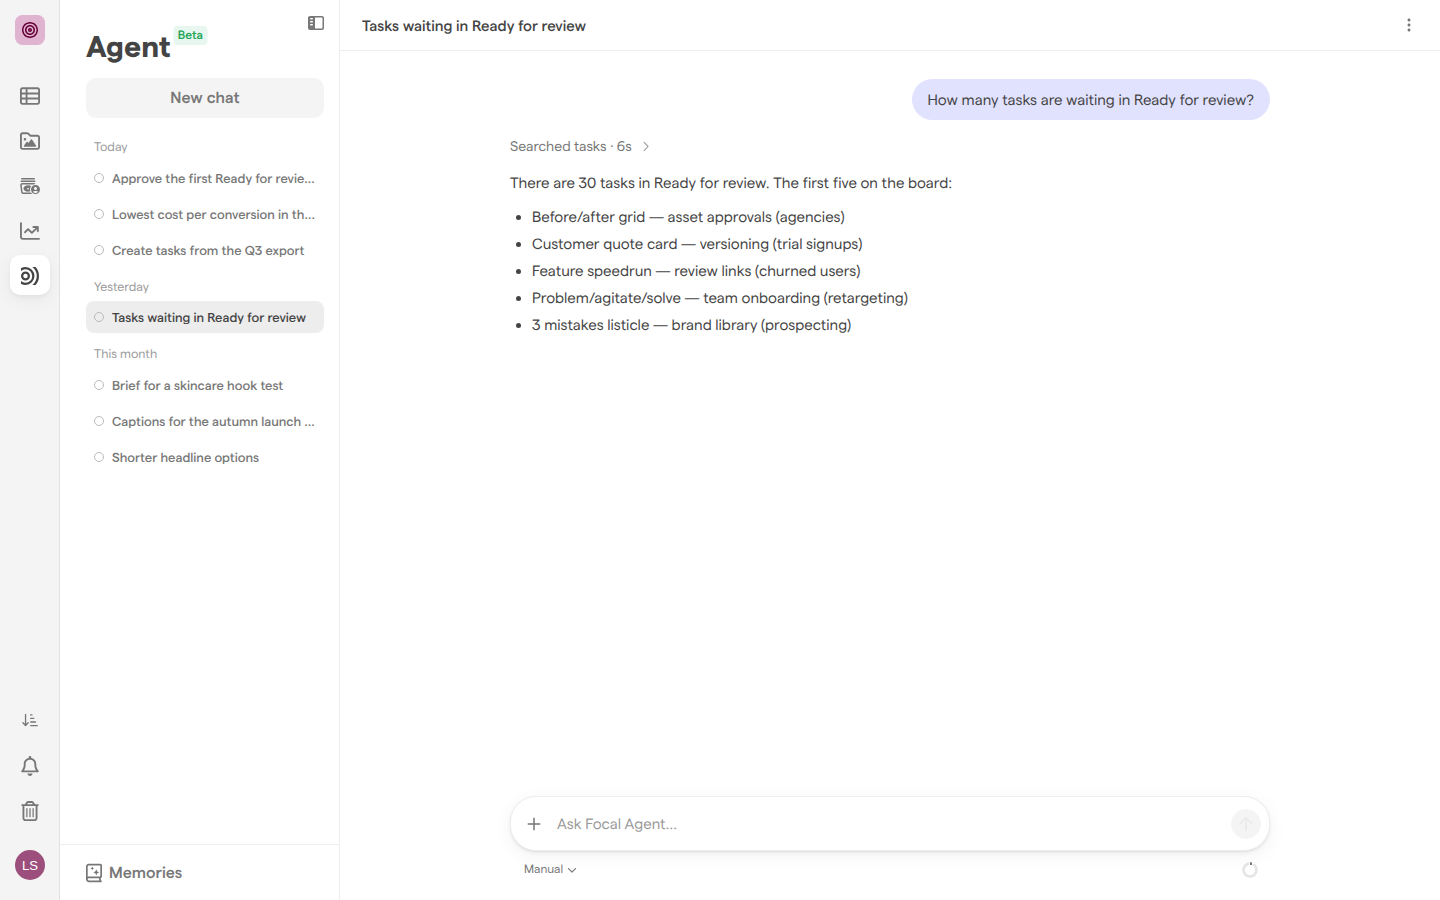Click the Feature speedrun task line
The height and width of the screenshot is (900, 1440).
coord(696,271)
